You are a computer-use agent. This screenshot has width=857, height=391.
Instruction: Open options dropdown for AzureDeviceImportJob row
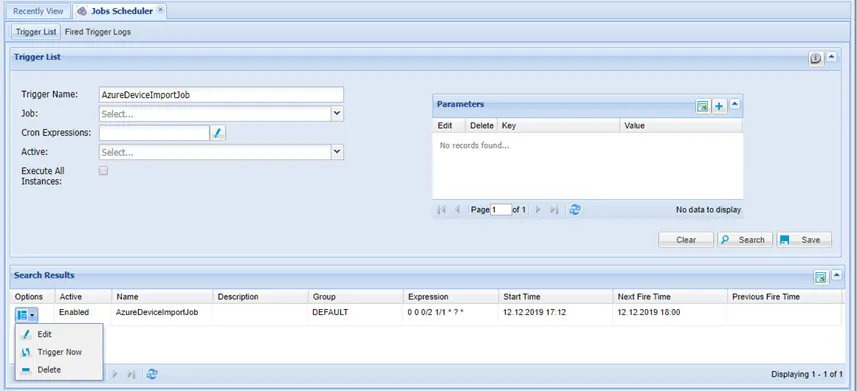pyautogui.click(x=26, y=314)
